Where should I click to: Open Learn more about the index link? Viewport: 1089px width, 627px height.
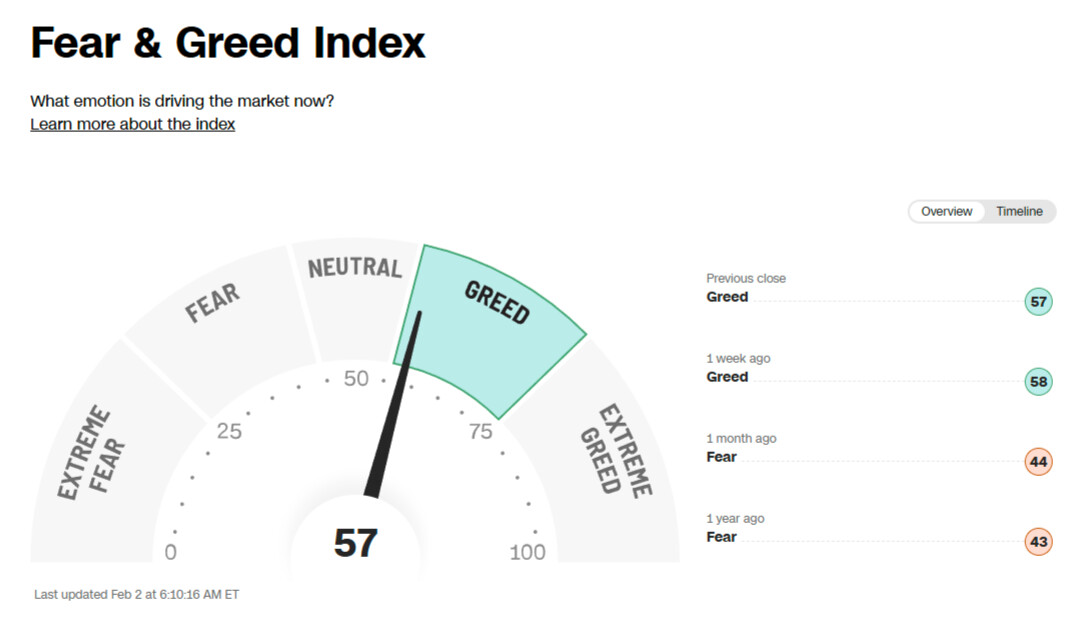tap(133, 124)
